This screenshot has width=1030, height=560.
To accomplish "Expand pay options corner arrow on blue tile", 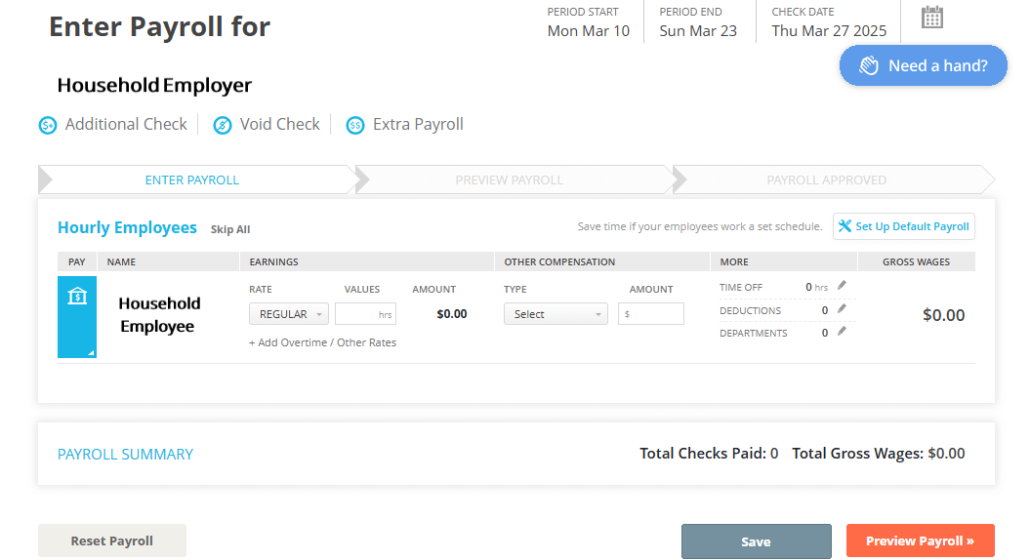I will (91, 352).
